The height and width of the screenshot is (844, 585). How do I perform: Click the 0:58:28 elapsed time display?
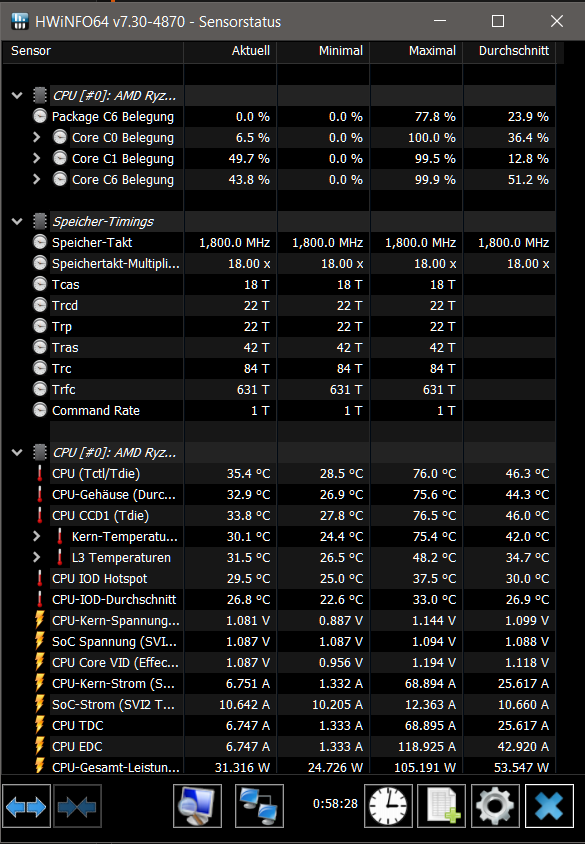(335, 804)
